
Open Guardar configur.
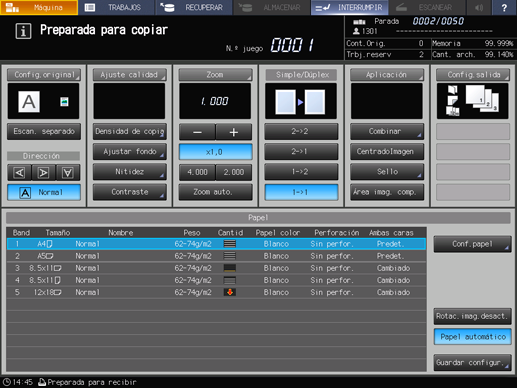click(472, 362)
